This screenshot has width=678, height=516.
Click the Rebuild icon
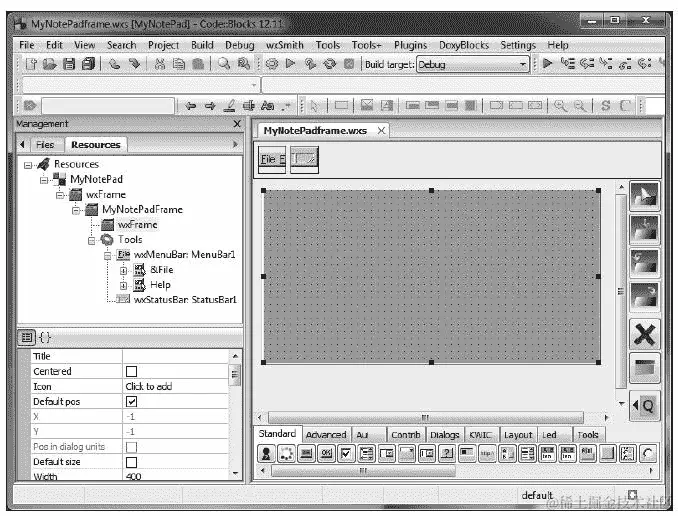pos(329,64)
